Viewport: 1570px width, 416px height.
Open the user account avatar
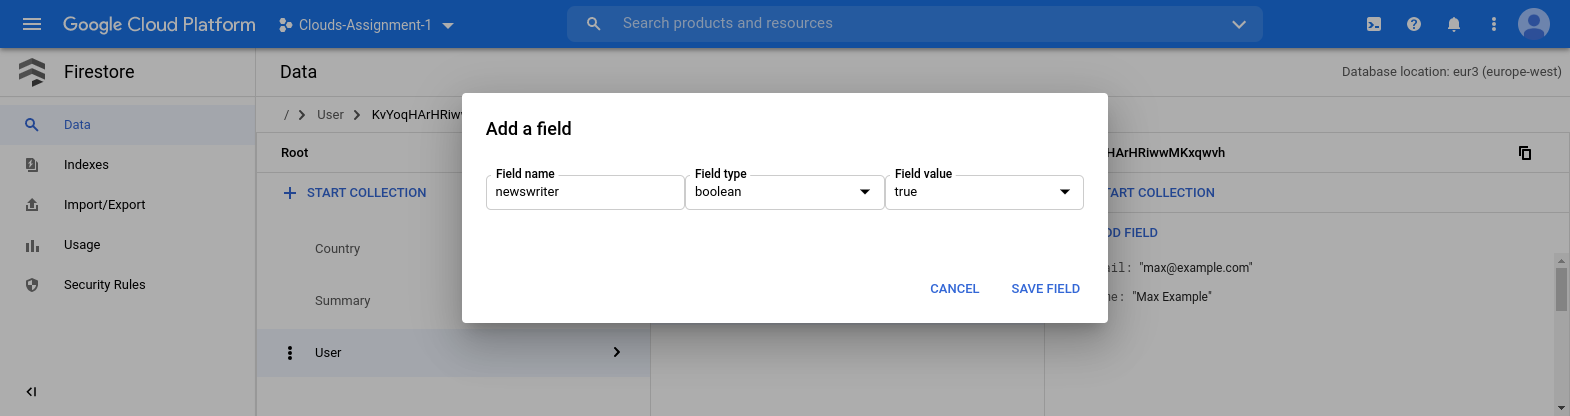(x=1534, y=24)
